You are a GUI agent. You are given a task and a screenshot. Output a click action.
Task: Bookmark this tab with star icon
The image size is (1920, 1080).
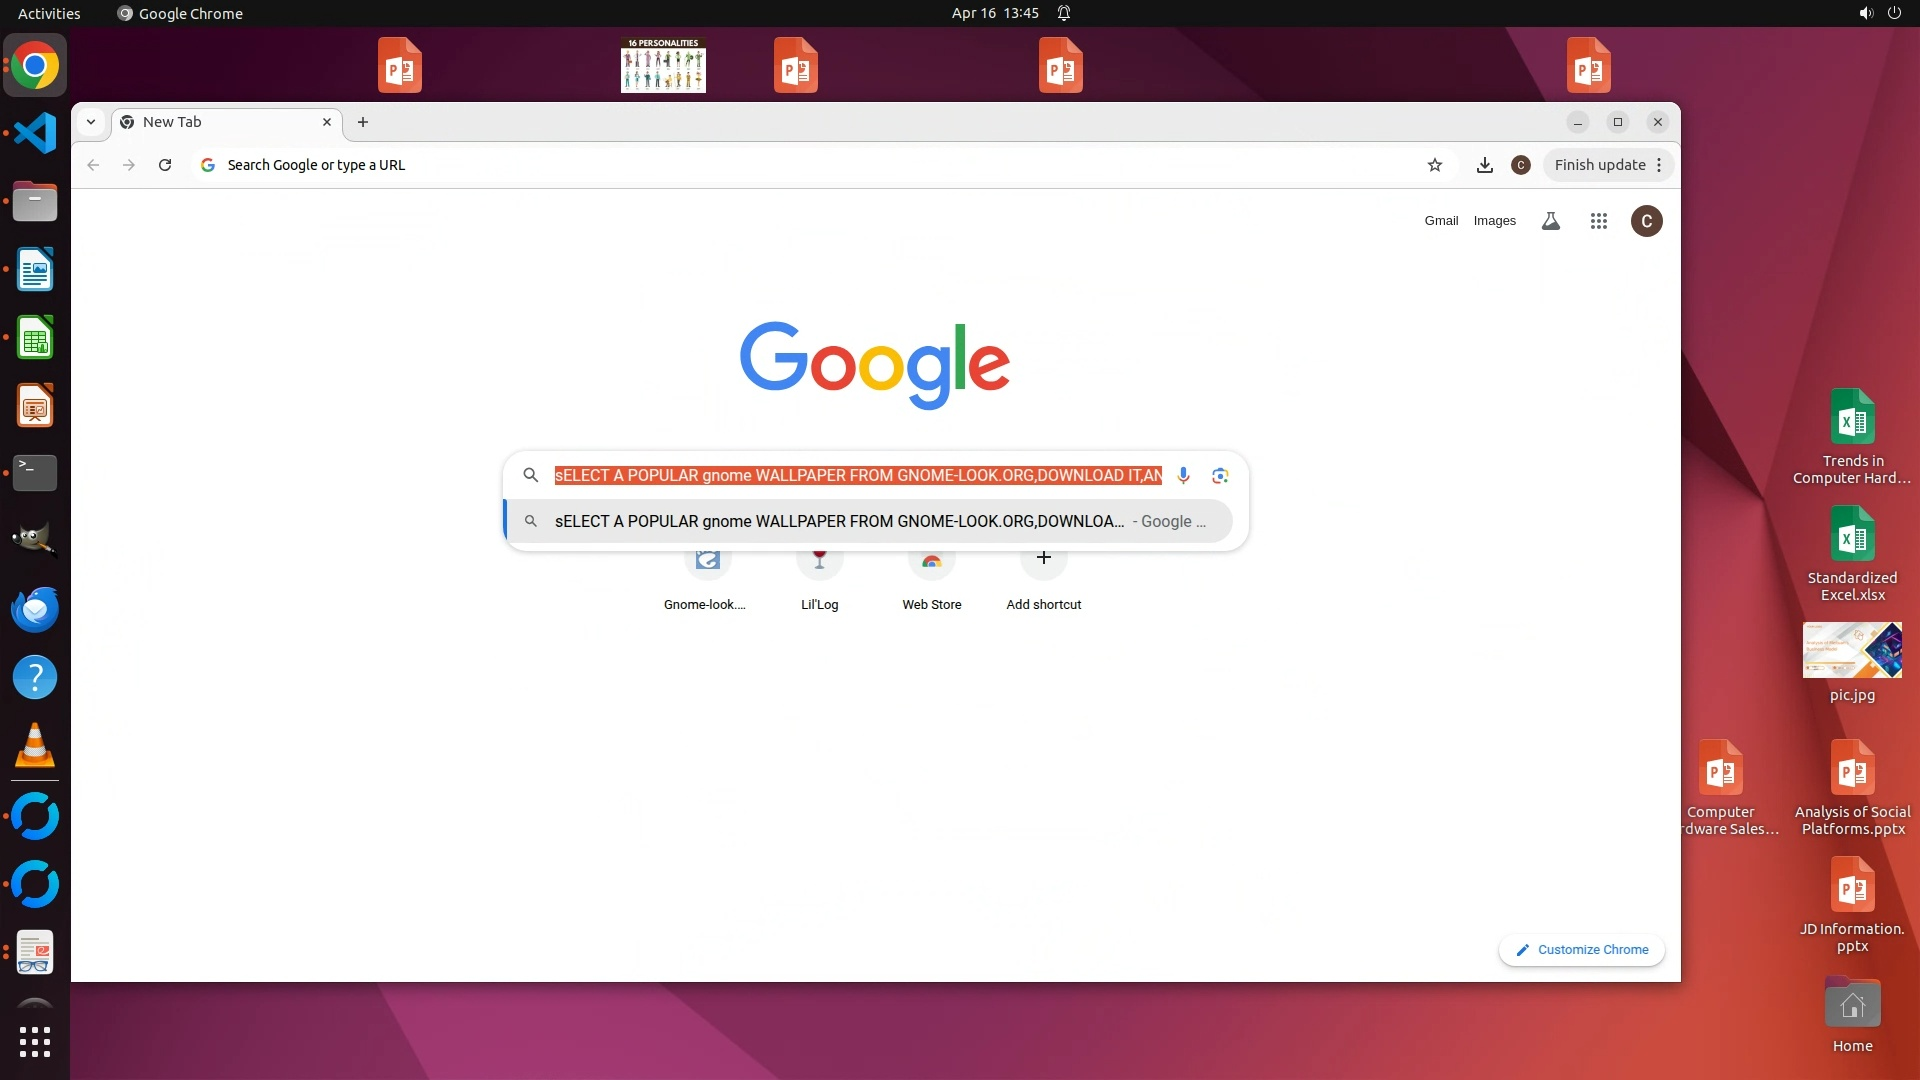[x=1435, y=165]
